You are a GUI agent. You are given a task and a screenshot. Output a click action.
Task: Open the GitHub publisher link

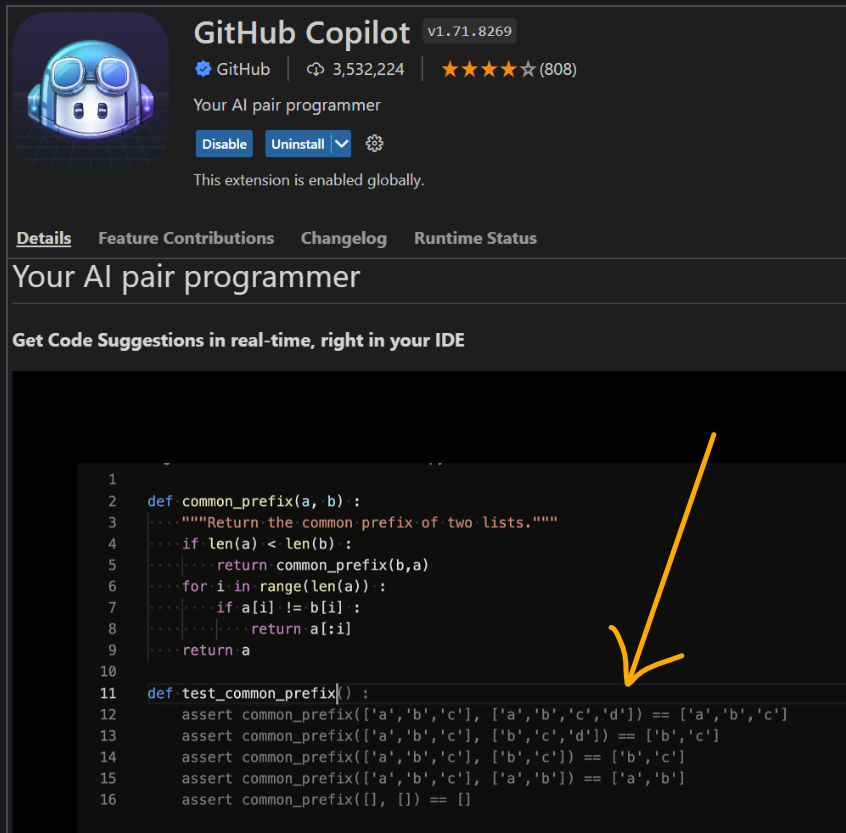pos(243,69)
